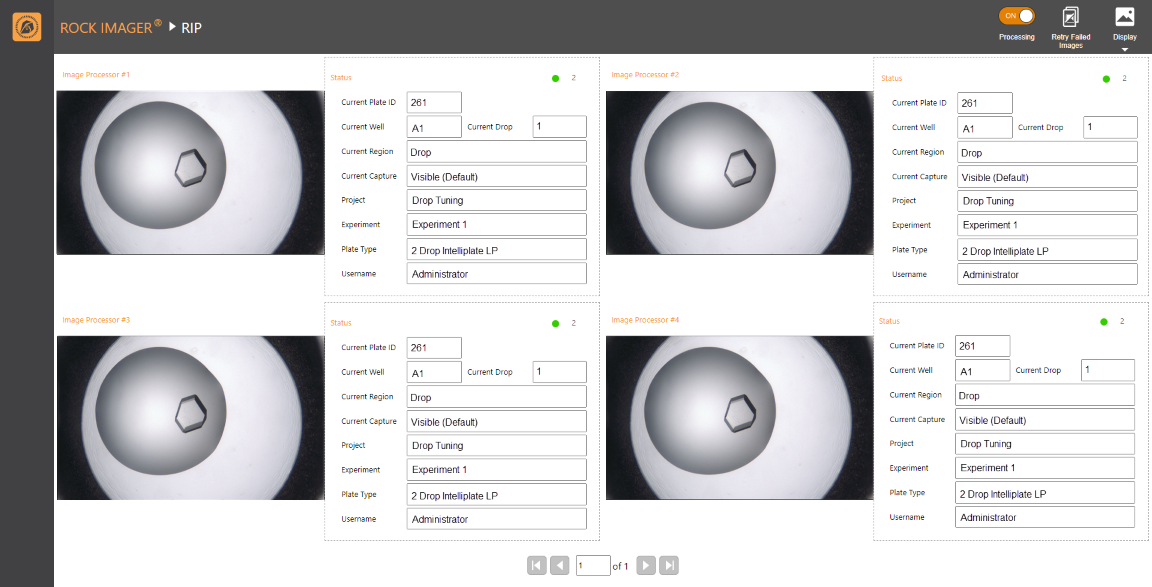The image size is (1152, 587).
Task: Select the Plate Type field in Processor #3
Action: tap(496, 495)
